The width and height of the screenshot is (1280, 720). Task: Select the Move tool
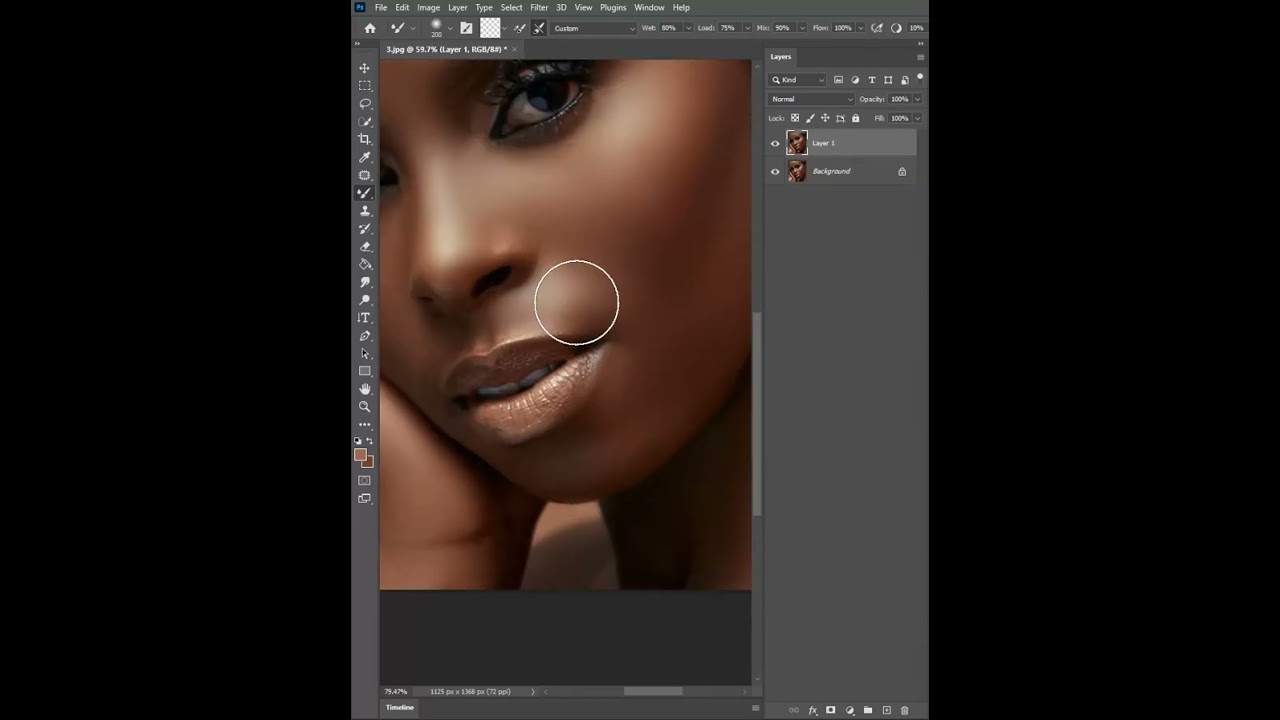click(x=365, y=68)
